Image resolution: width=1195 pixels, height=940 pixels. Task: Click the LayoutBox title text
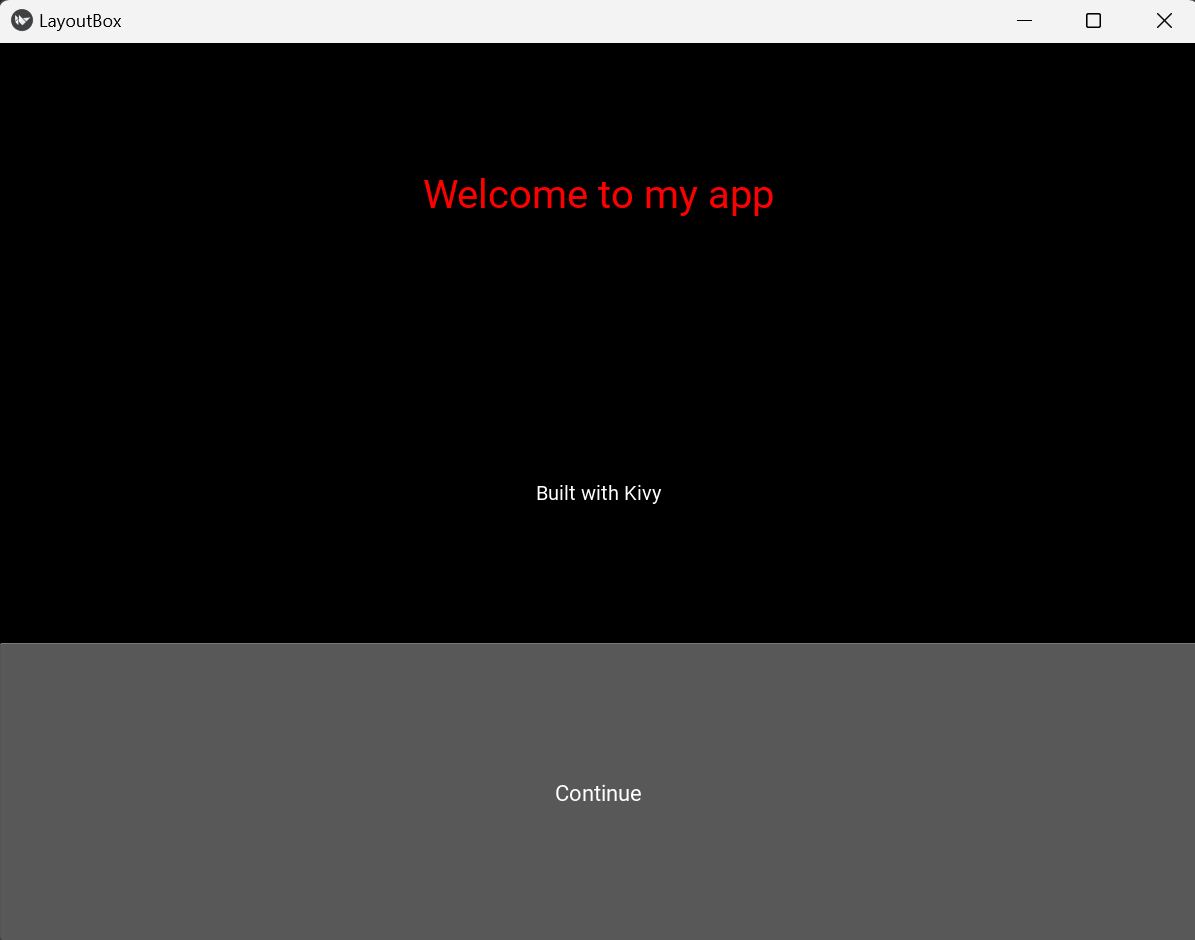click(80, 21)
